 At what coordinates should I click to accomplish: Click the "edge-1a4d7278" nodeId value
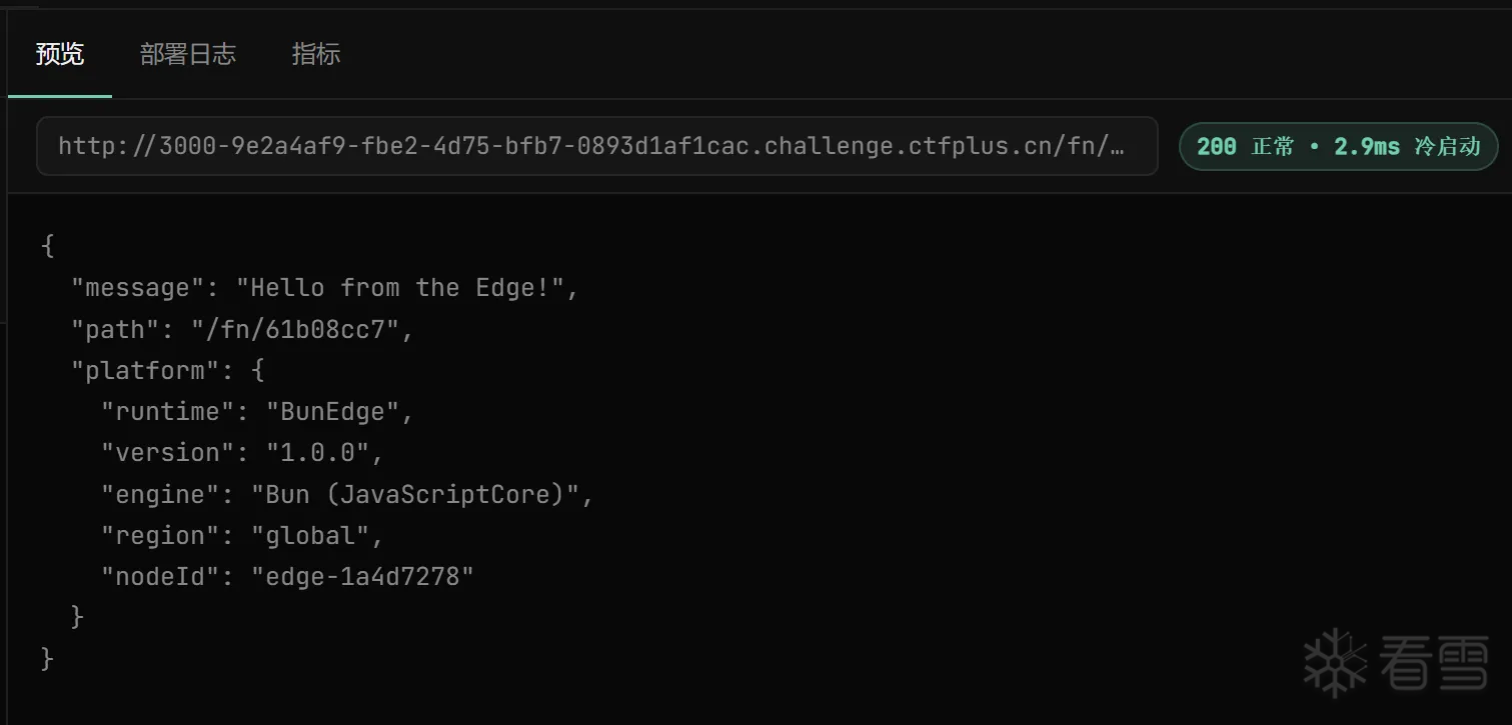point(362,577)
